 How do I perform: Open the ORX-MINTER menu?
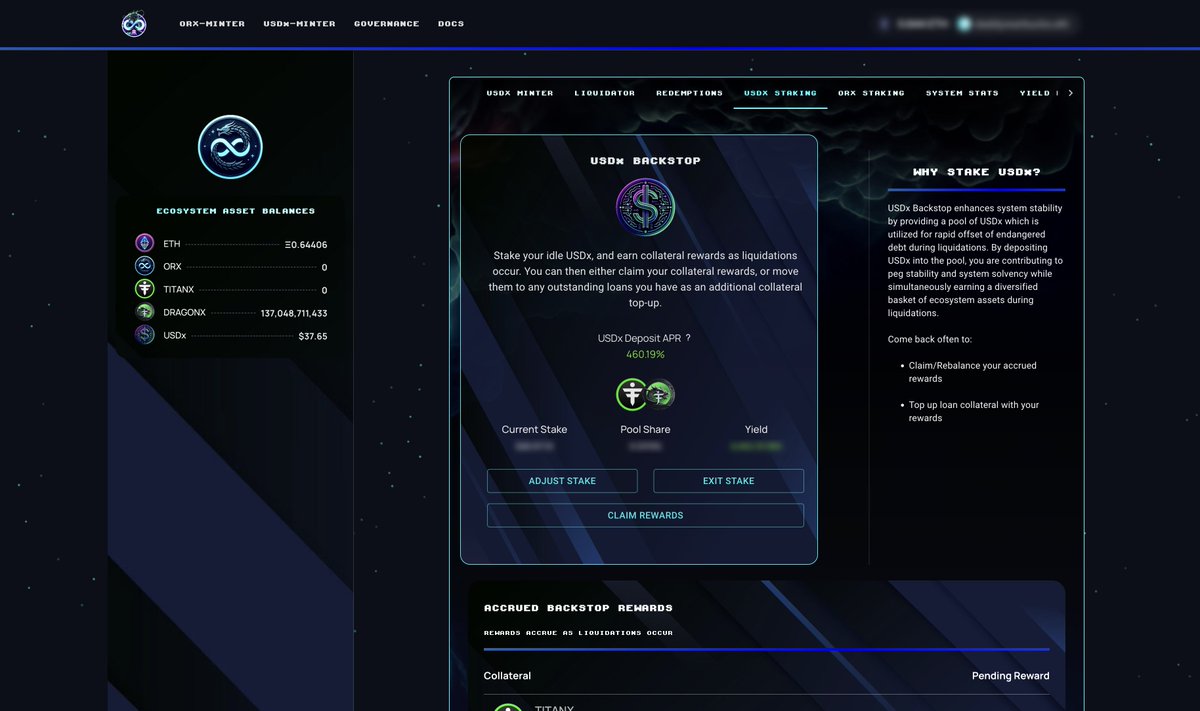(x=212, y=24)
